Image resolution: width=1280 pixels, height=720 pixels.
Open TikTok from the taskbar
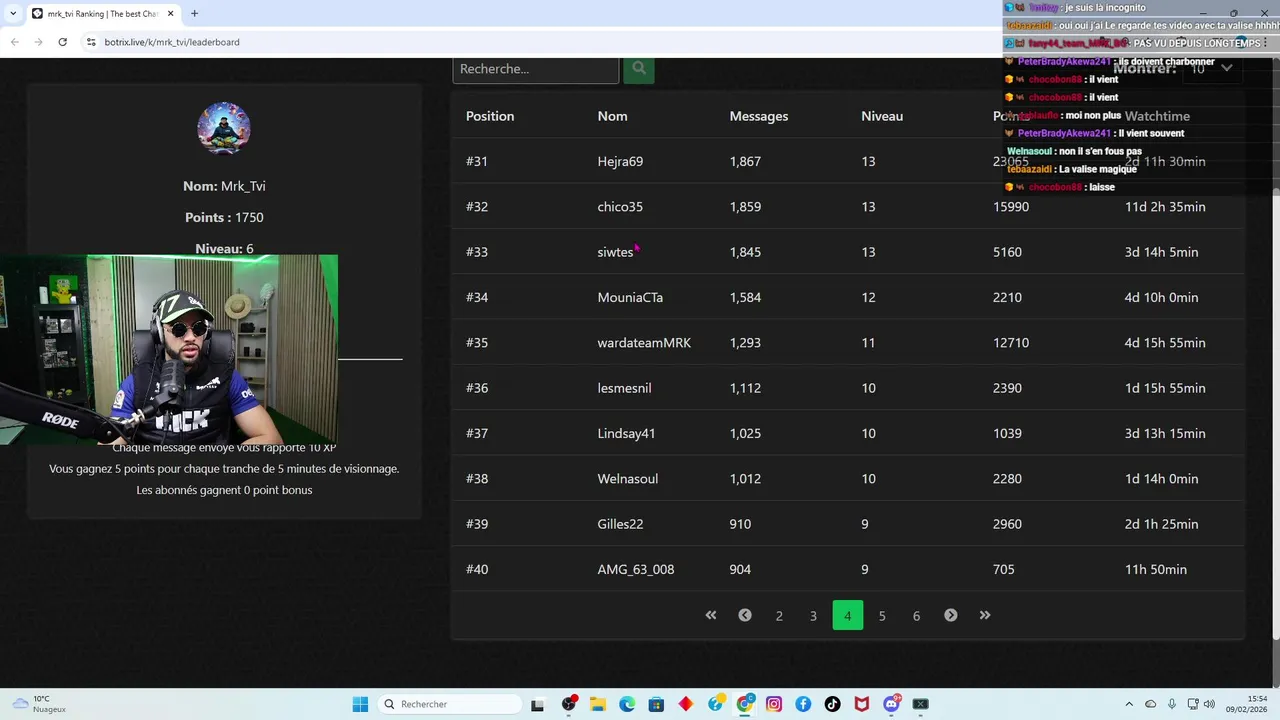832,704
